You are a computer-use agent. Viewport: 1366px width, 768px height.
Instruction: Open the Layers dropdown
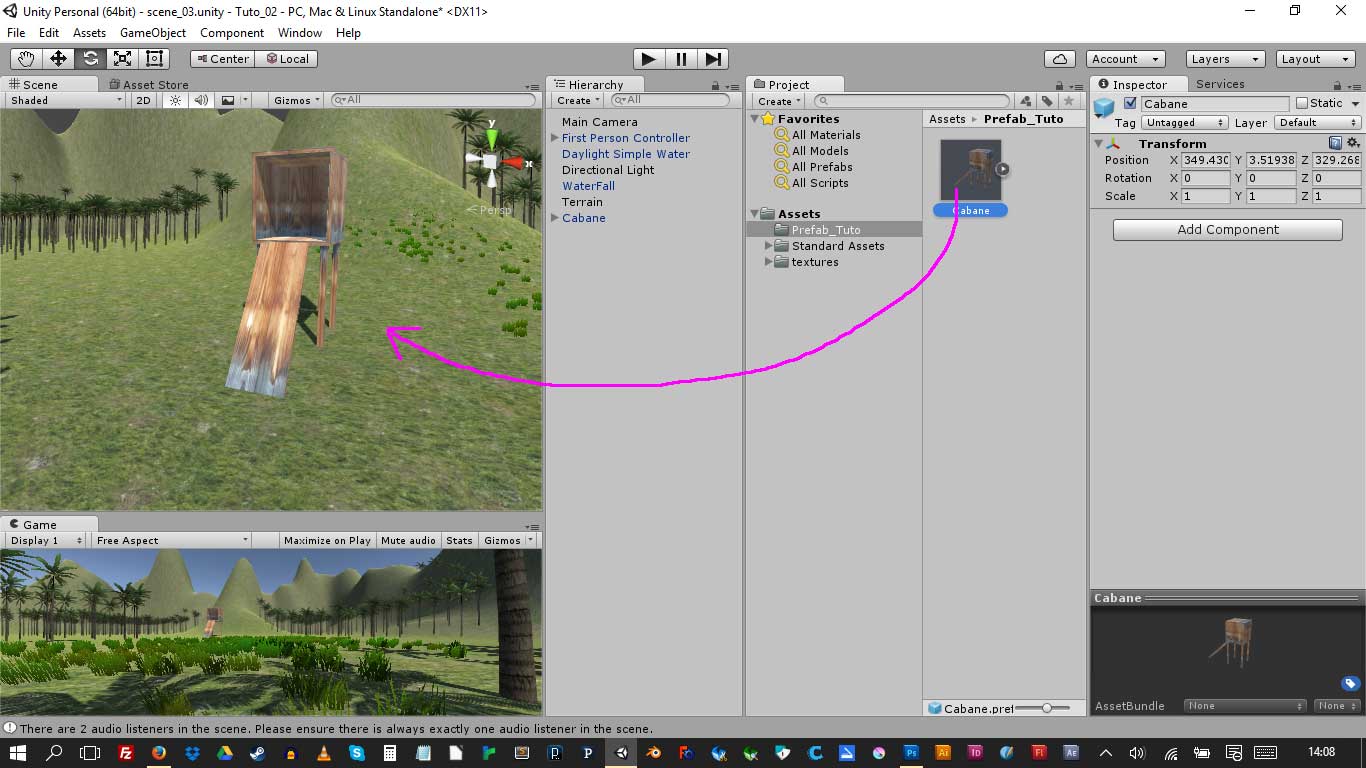point(1224,59)
